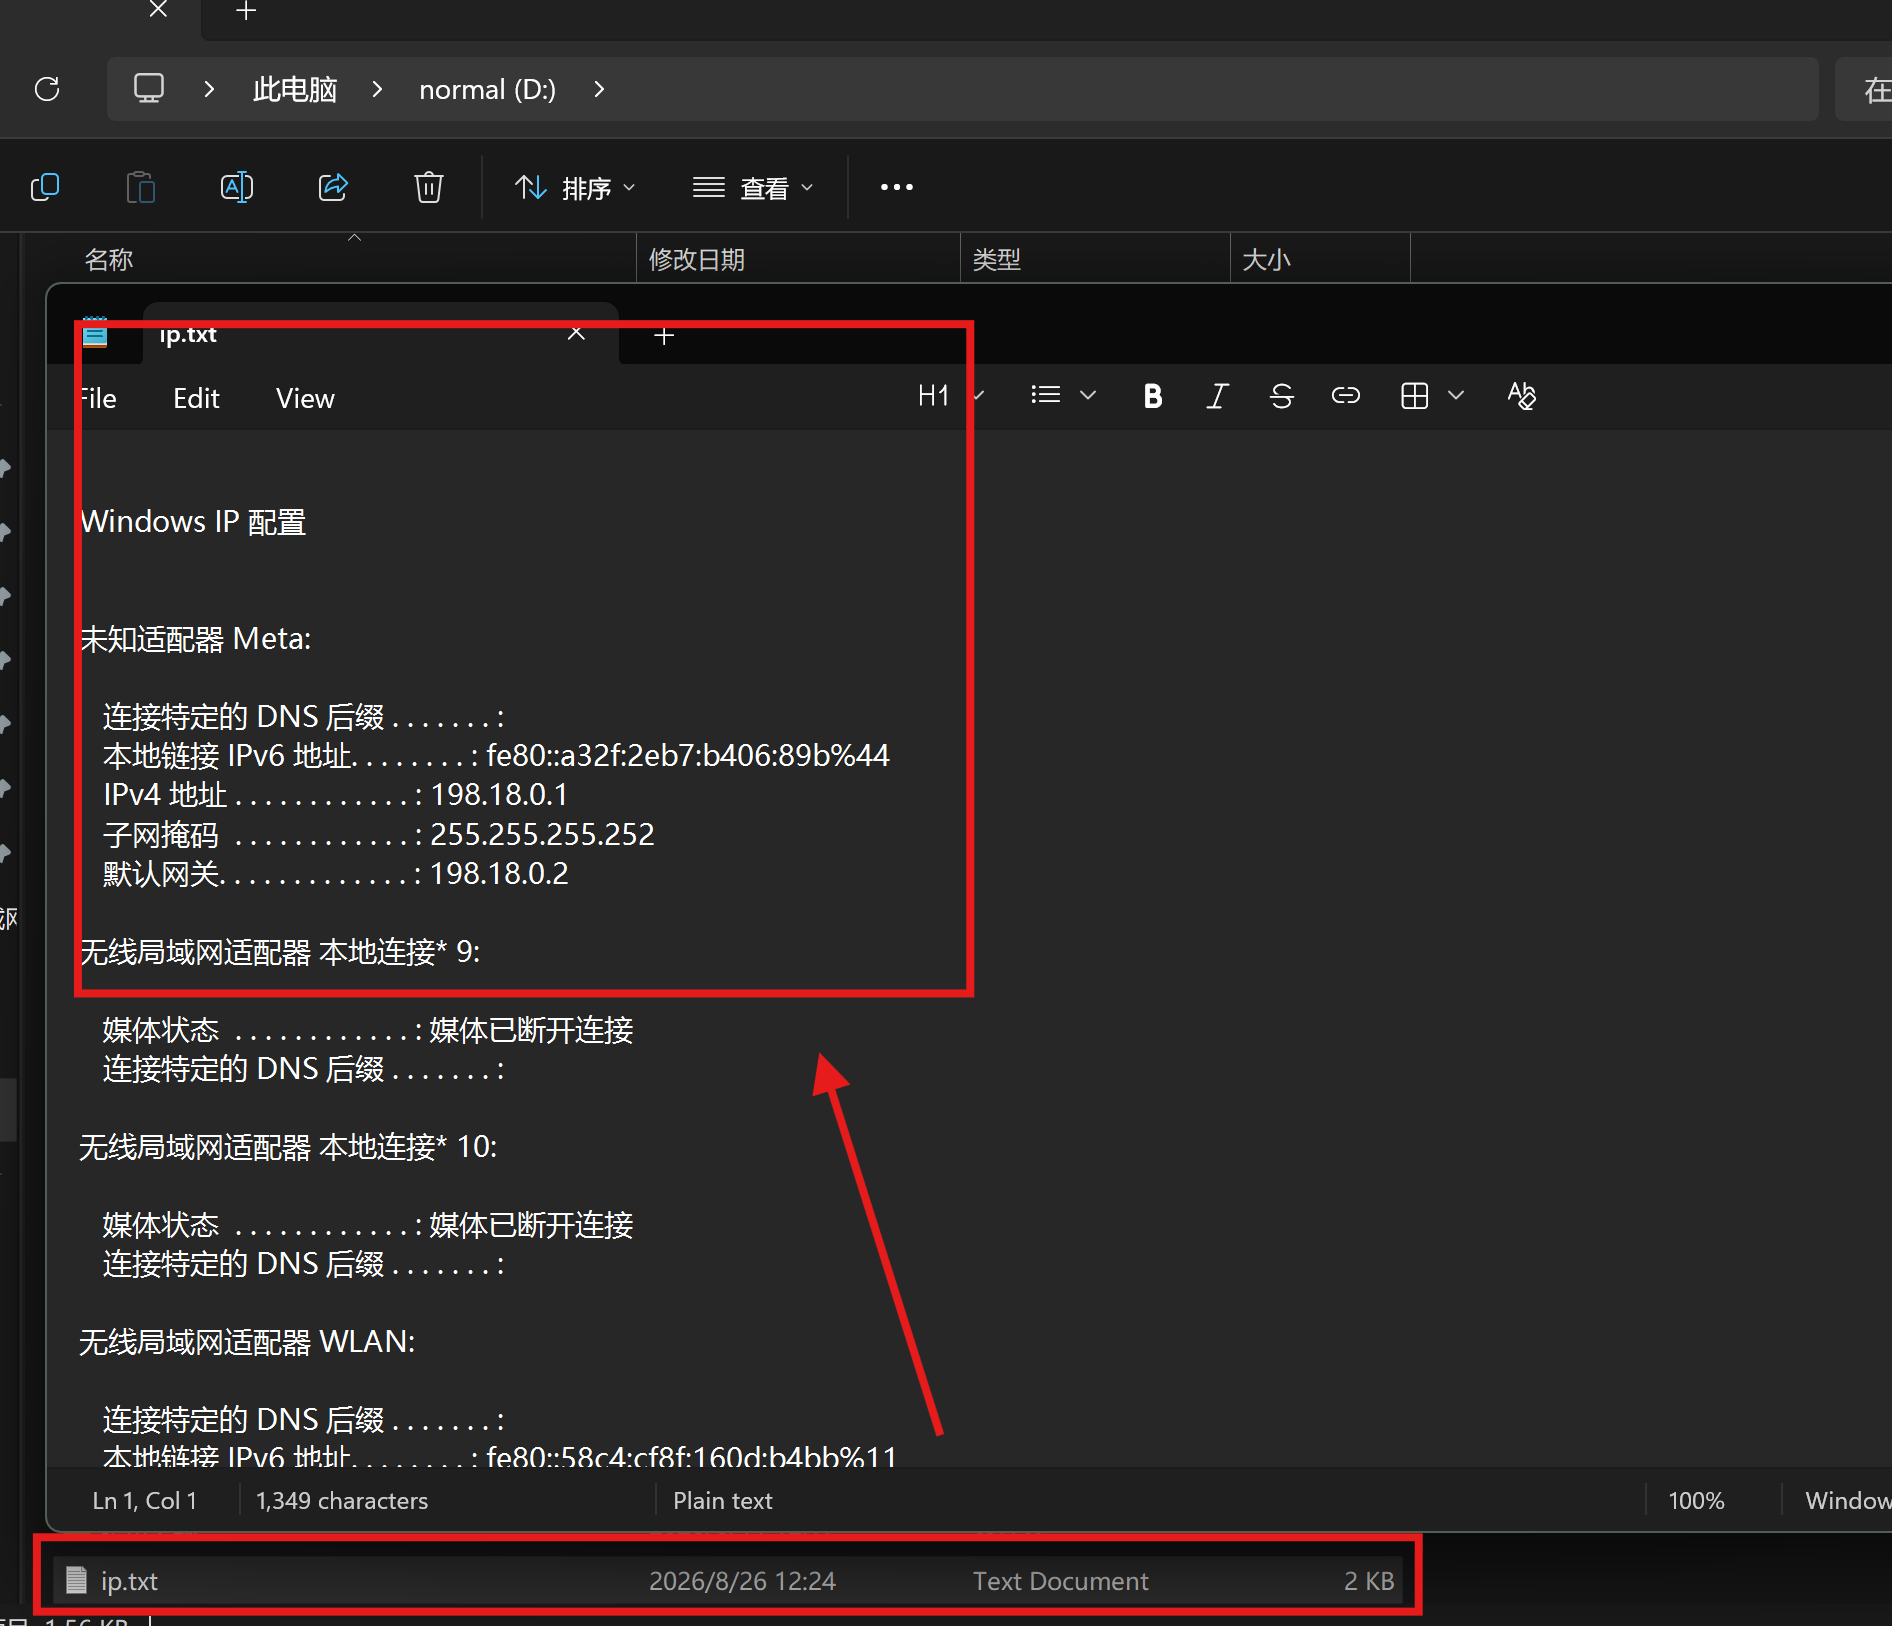Click the Explorer delete trash icon
Image resolution: width=1892 pixels, height=1626 pixels.
pos(429,187)
